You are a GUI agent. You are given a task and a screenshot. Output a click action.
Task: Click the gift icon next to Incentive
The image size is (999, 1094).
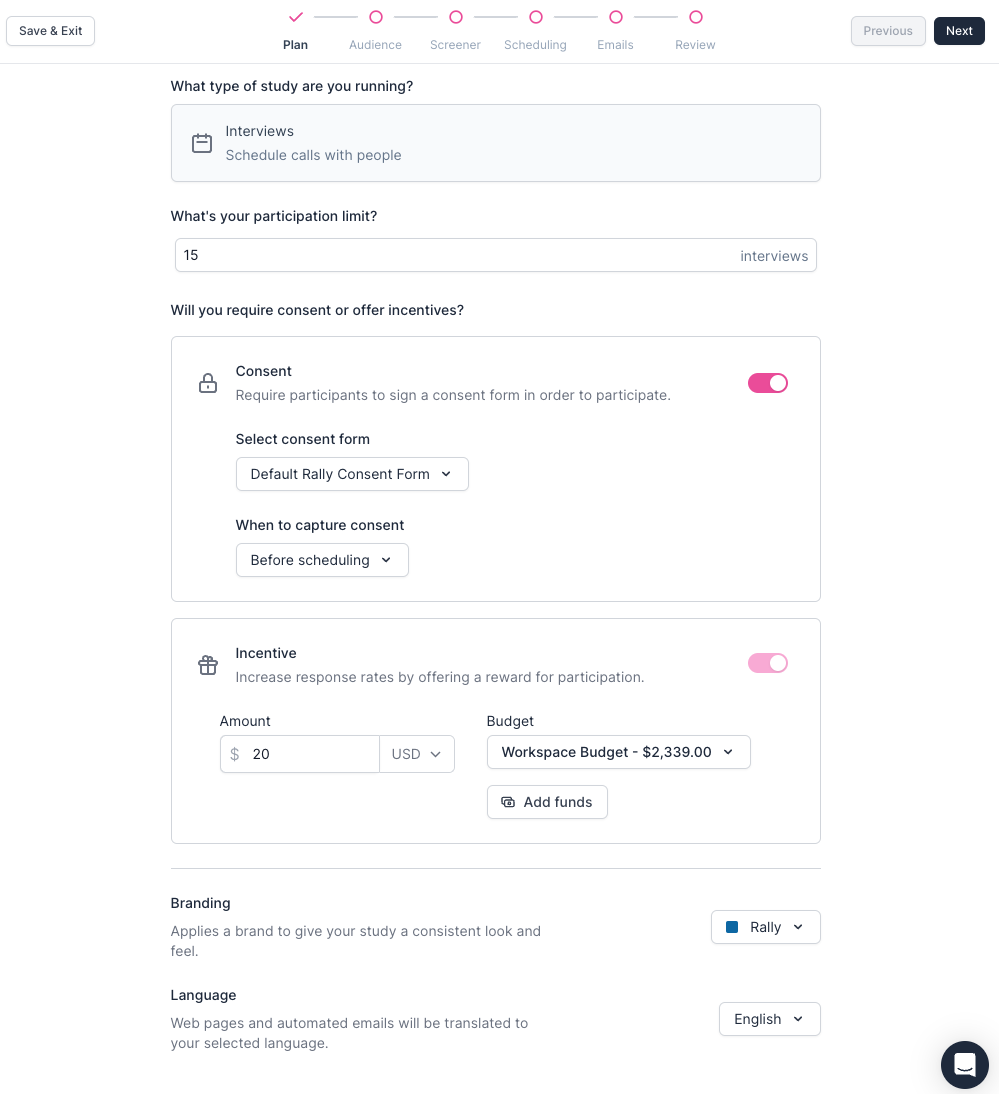[x=208, y=665]
